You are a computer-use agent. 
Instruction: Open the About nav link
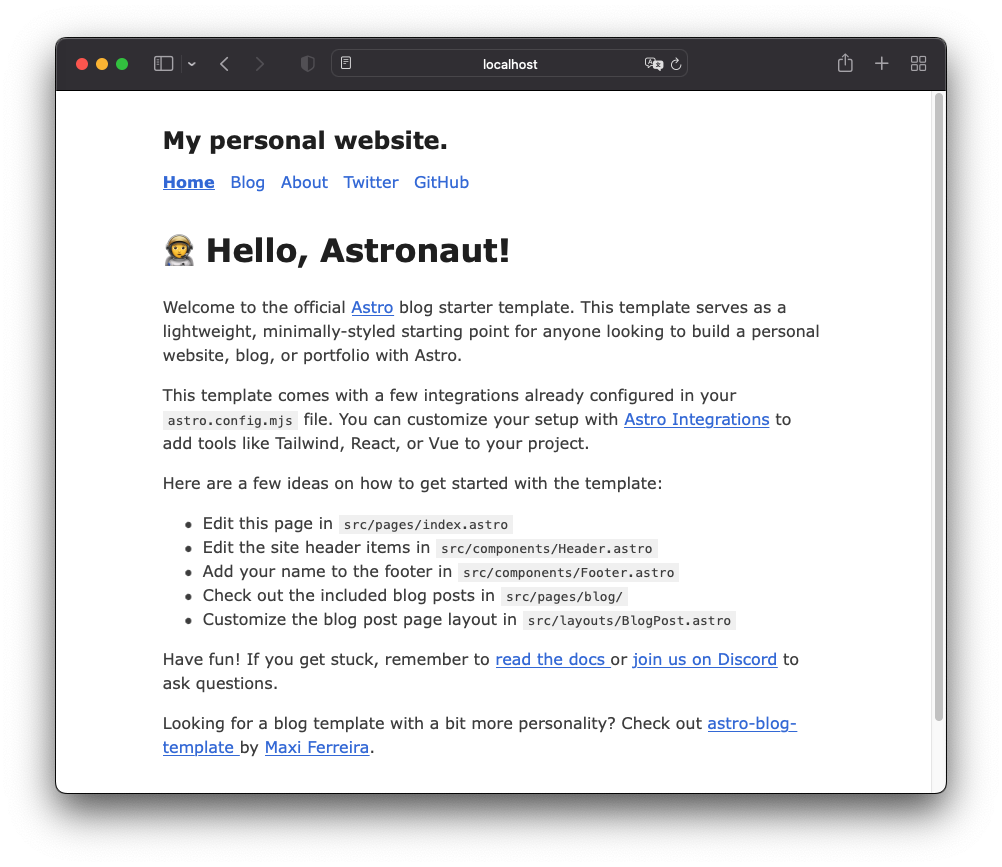coord(304,183)
